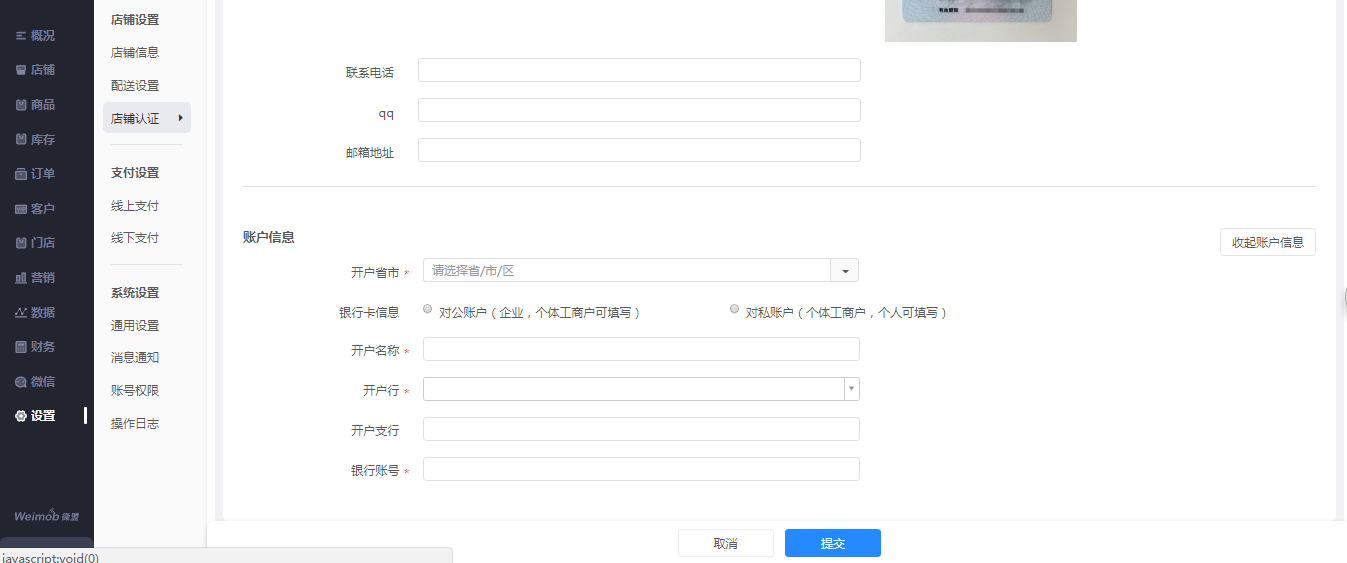Screen dimensions: 1347x563
Task: Click the 数据 data trend icon
Action: click(x=21, y=313)
